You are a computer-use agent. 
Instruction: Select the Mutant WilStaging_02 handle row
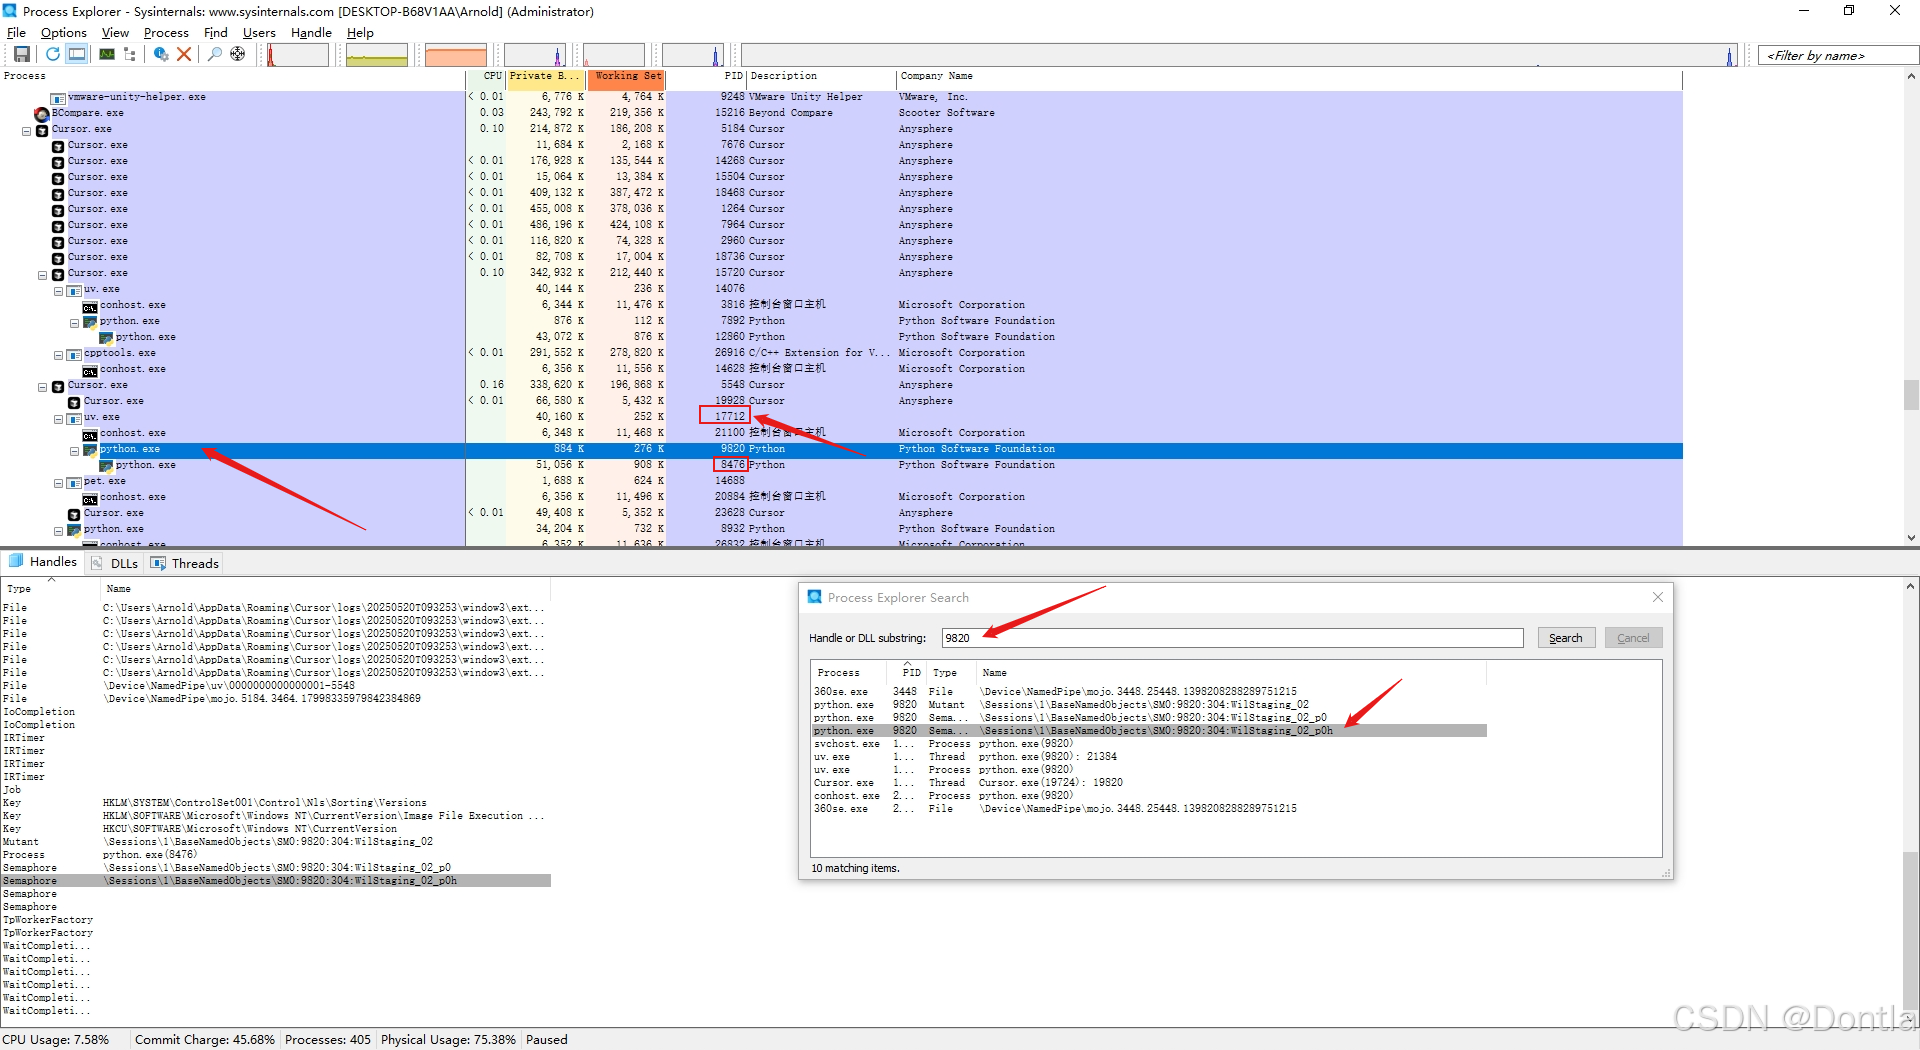(x=276, y=842)
